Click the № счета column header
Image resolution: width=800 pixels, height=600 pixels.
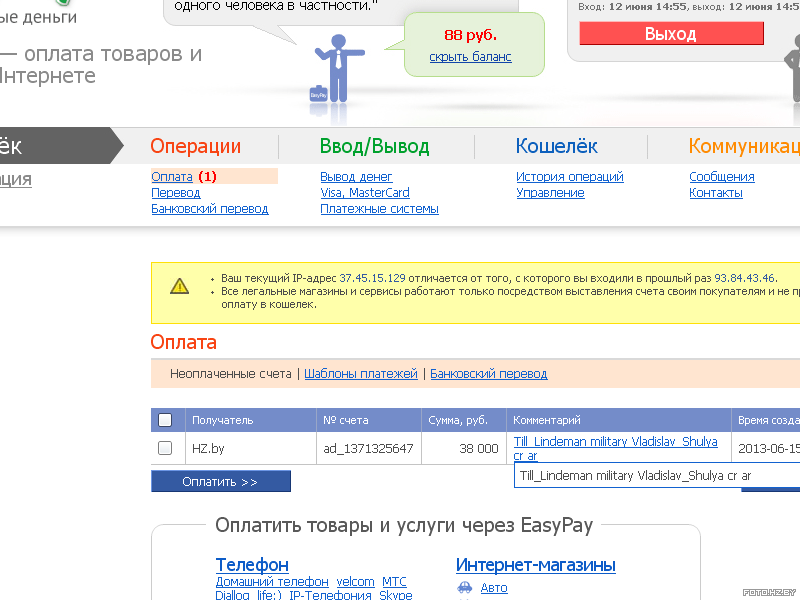[345, 420]
